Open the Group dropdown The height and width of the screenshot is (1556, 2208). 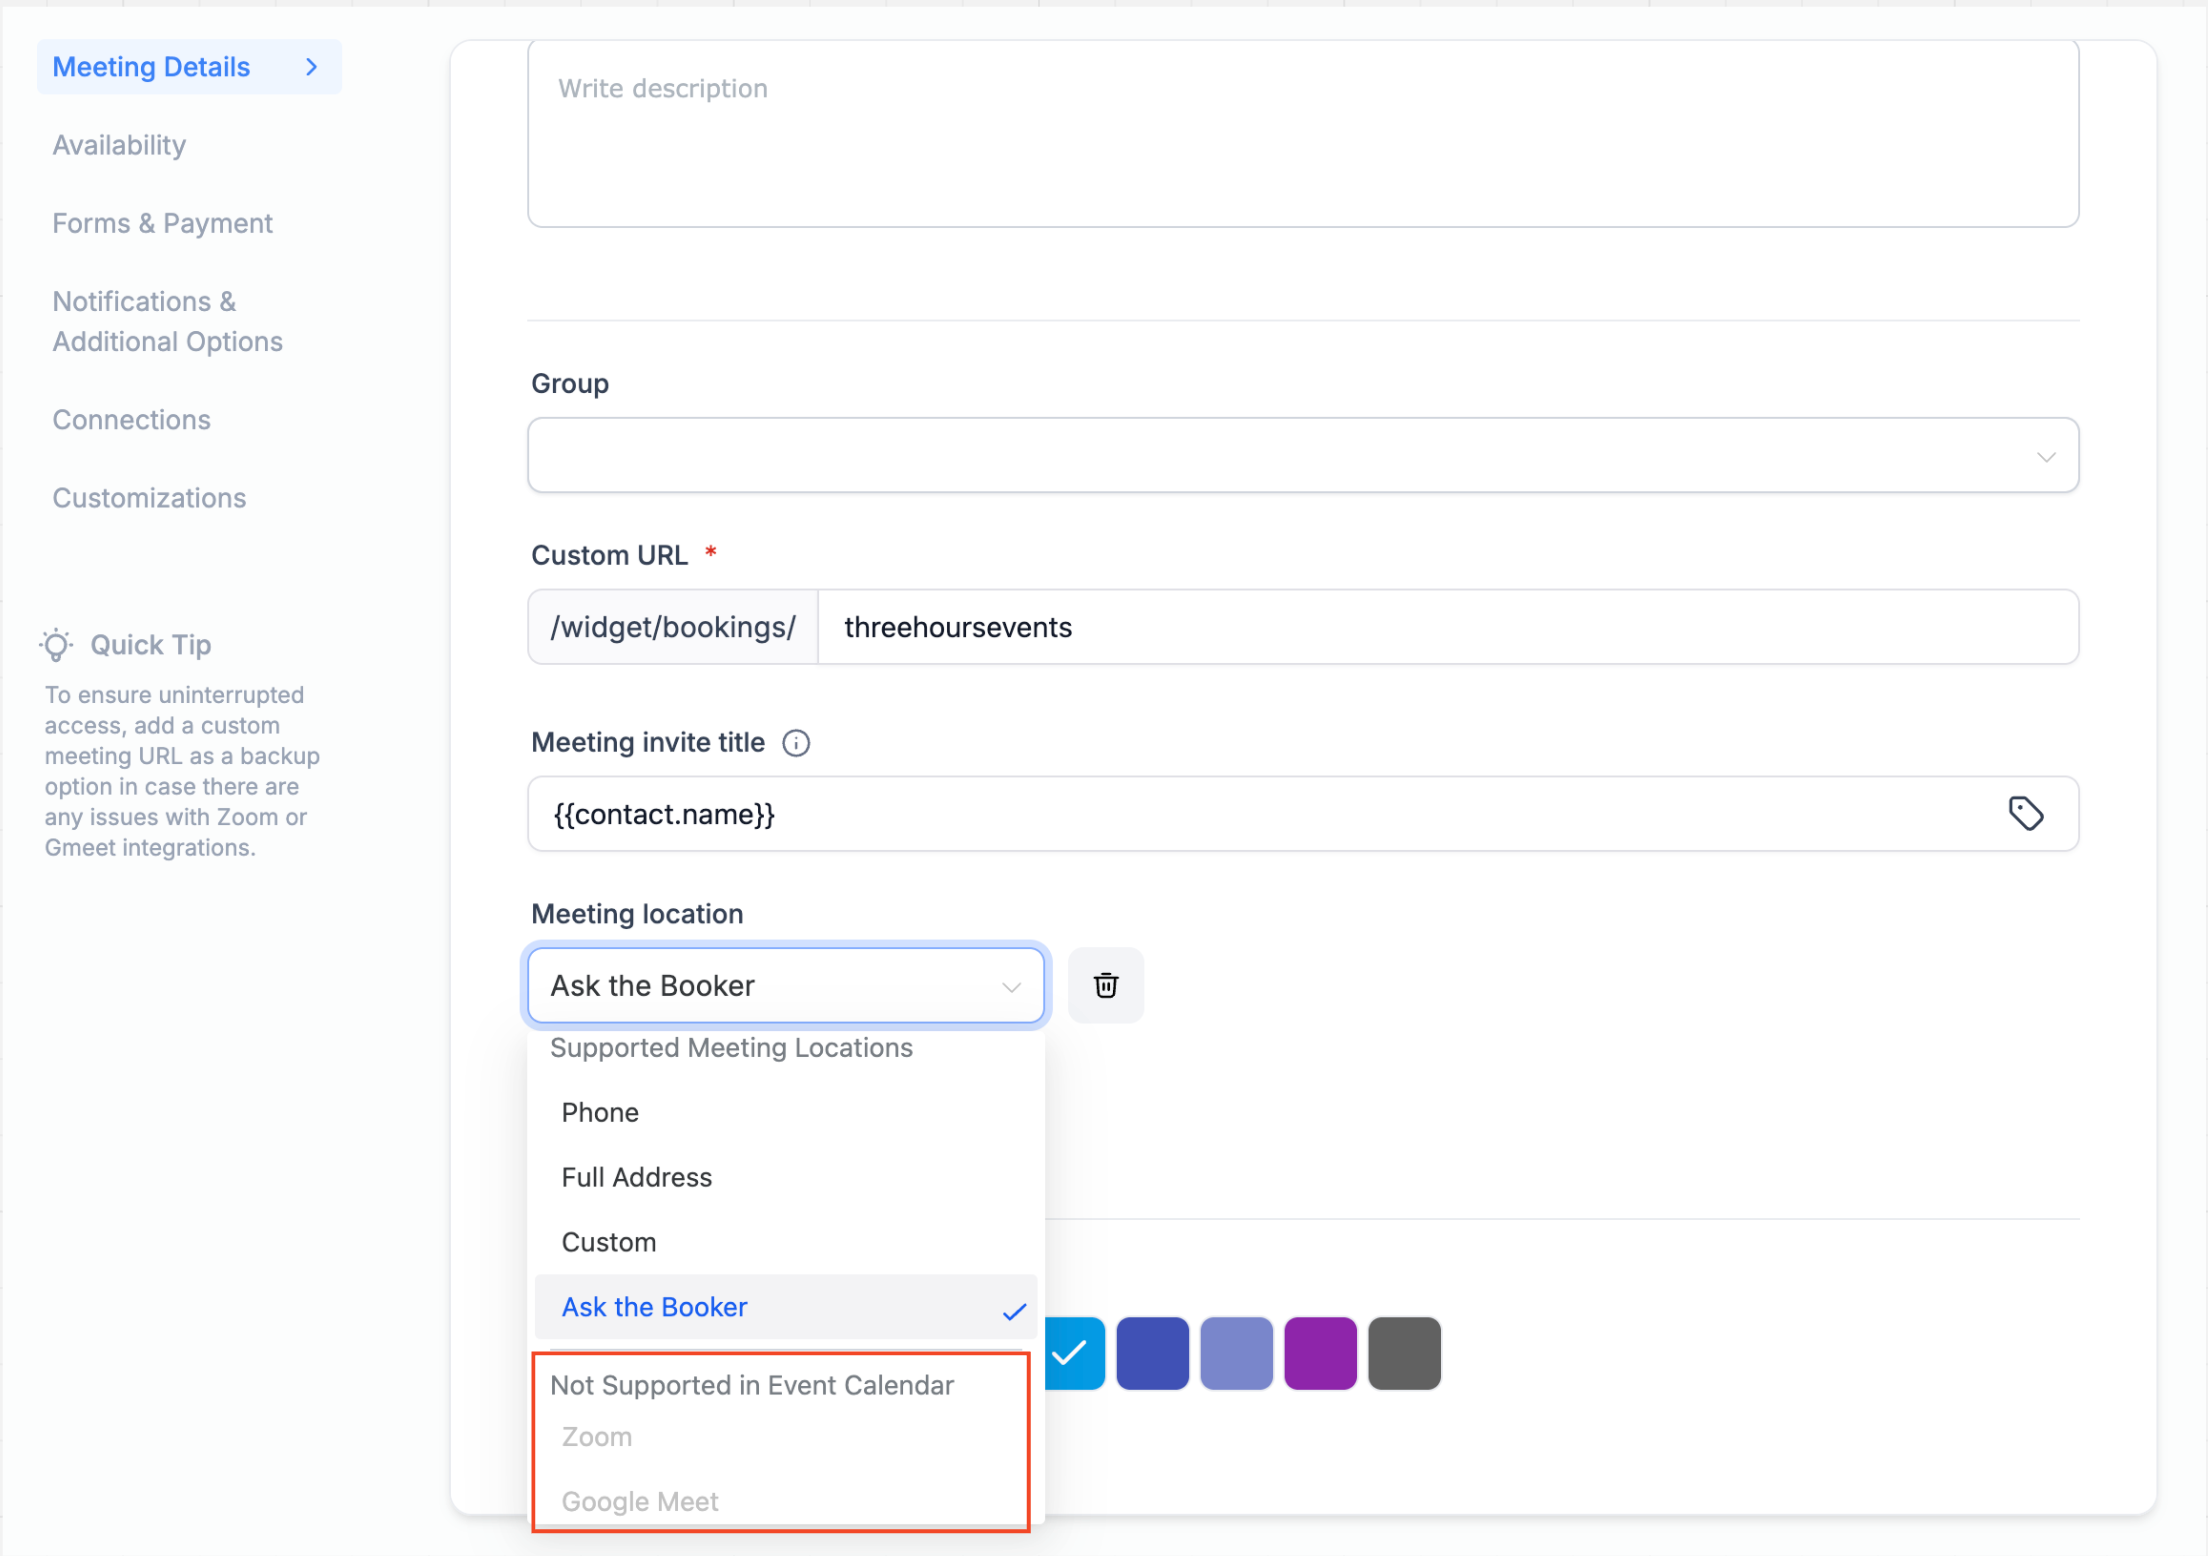tap(1302, 456)
